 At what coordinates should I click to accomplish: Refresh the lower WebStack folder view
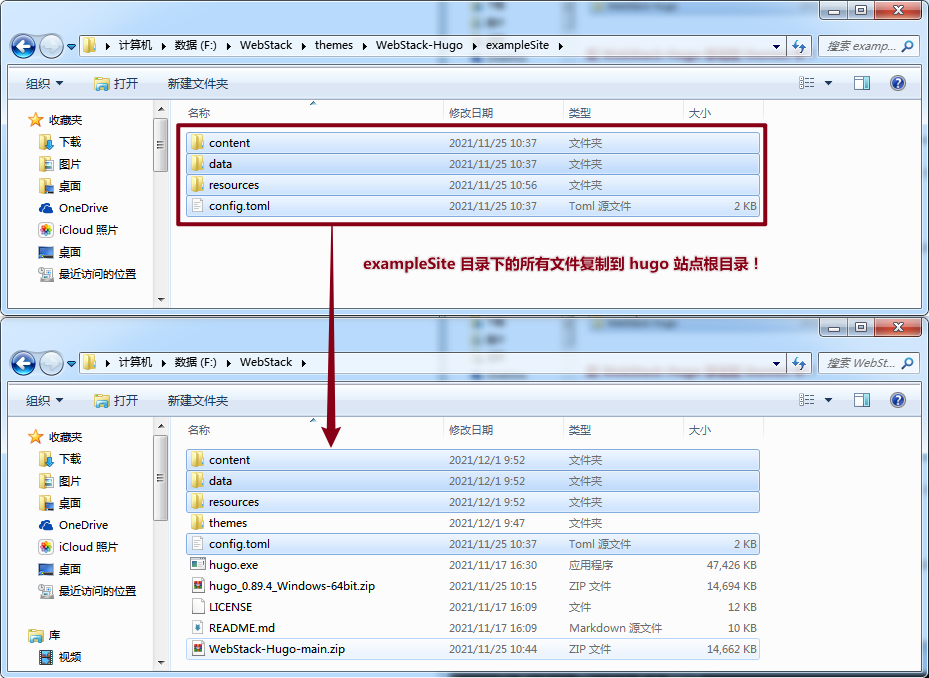click(799, 363)
